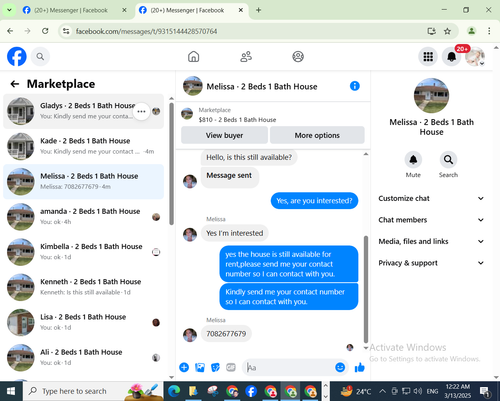Switch to the first Messenger browser tab
The height and width of the screenshot is (401, 500).
[x=75, y=10]
